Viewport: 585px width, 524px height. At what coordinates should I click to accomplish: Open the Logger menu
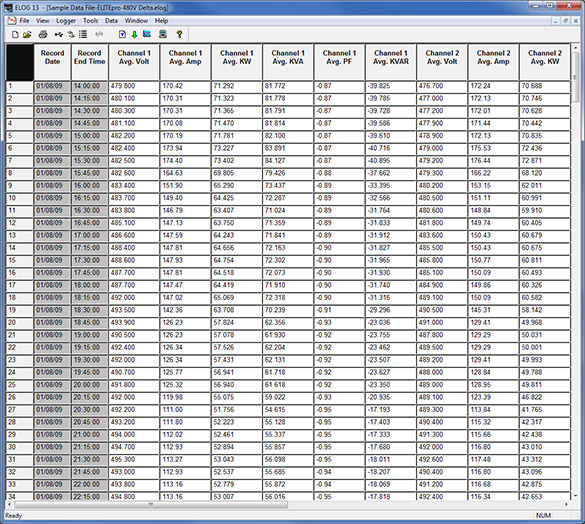[66, 21]
